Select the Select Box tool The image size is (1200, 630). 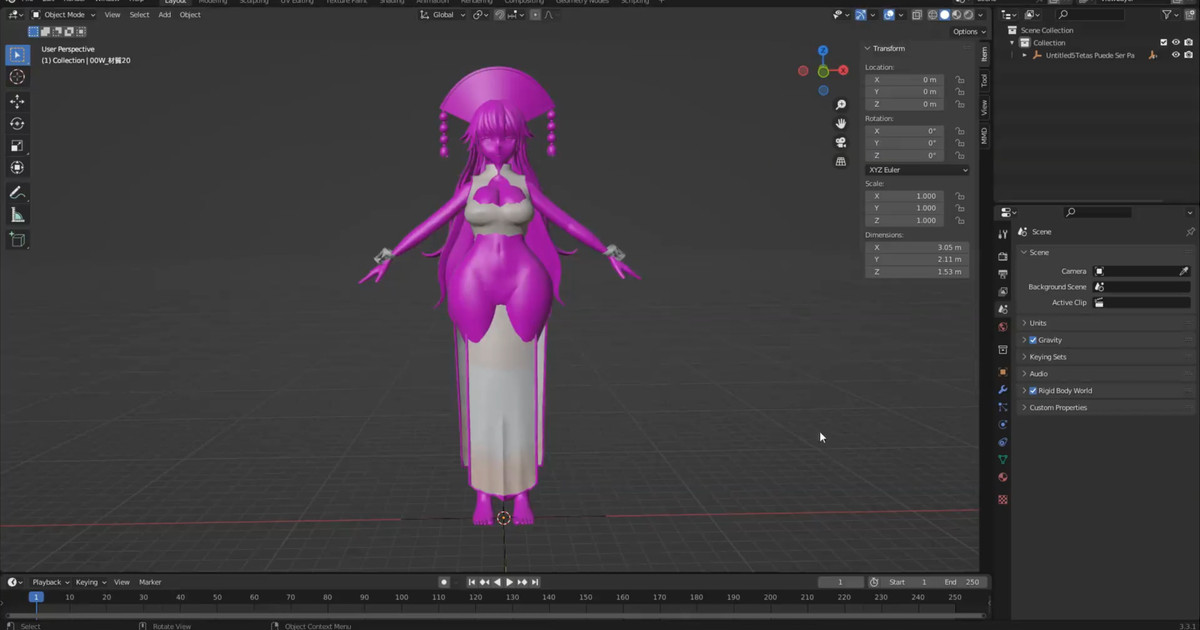click(x=17, y=54)
